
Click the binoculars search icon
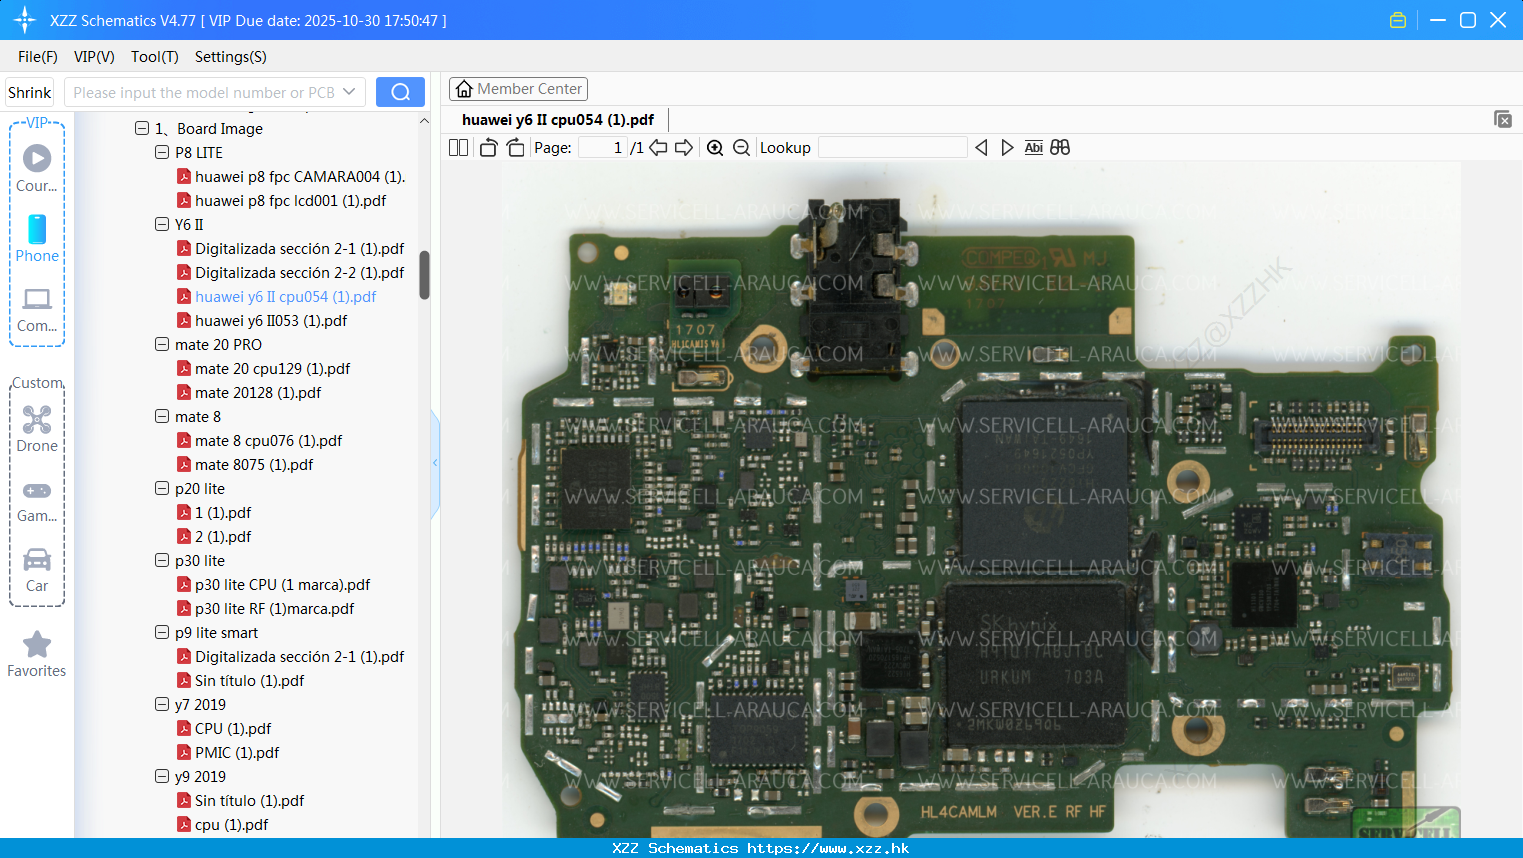point(1060,148)
